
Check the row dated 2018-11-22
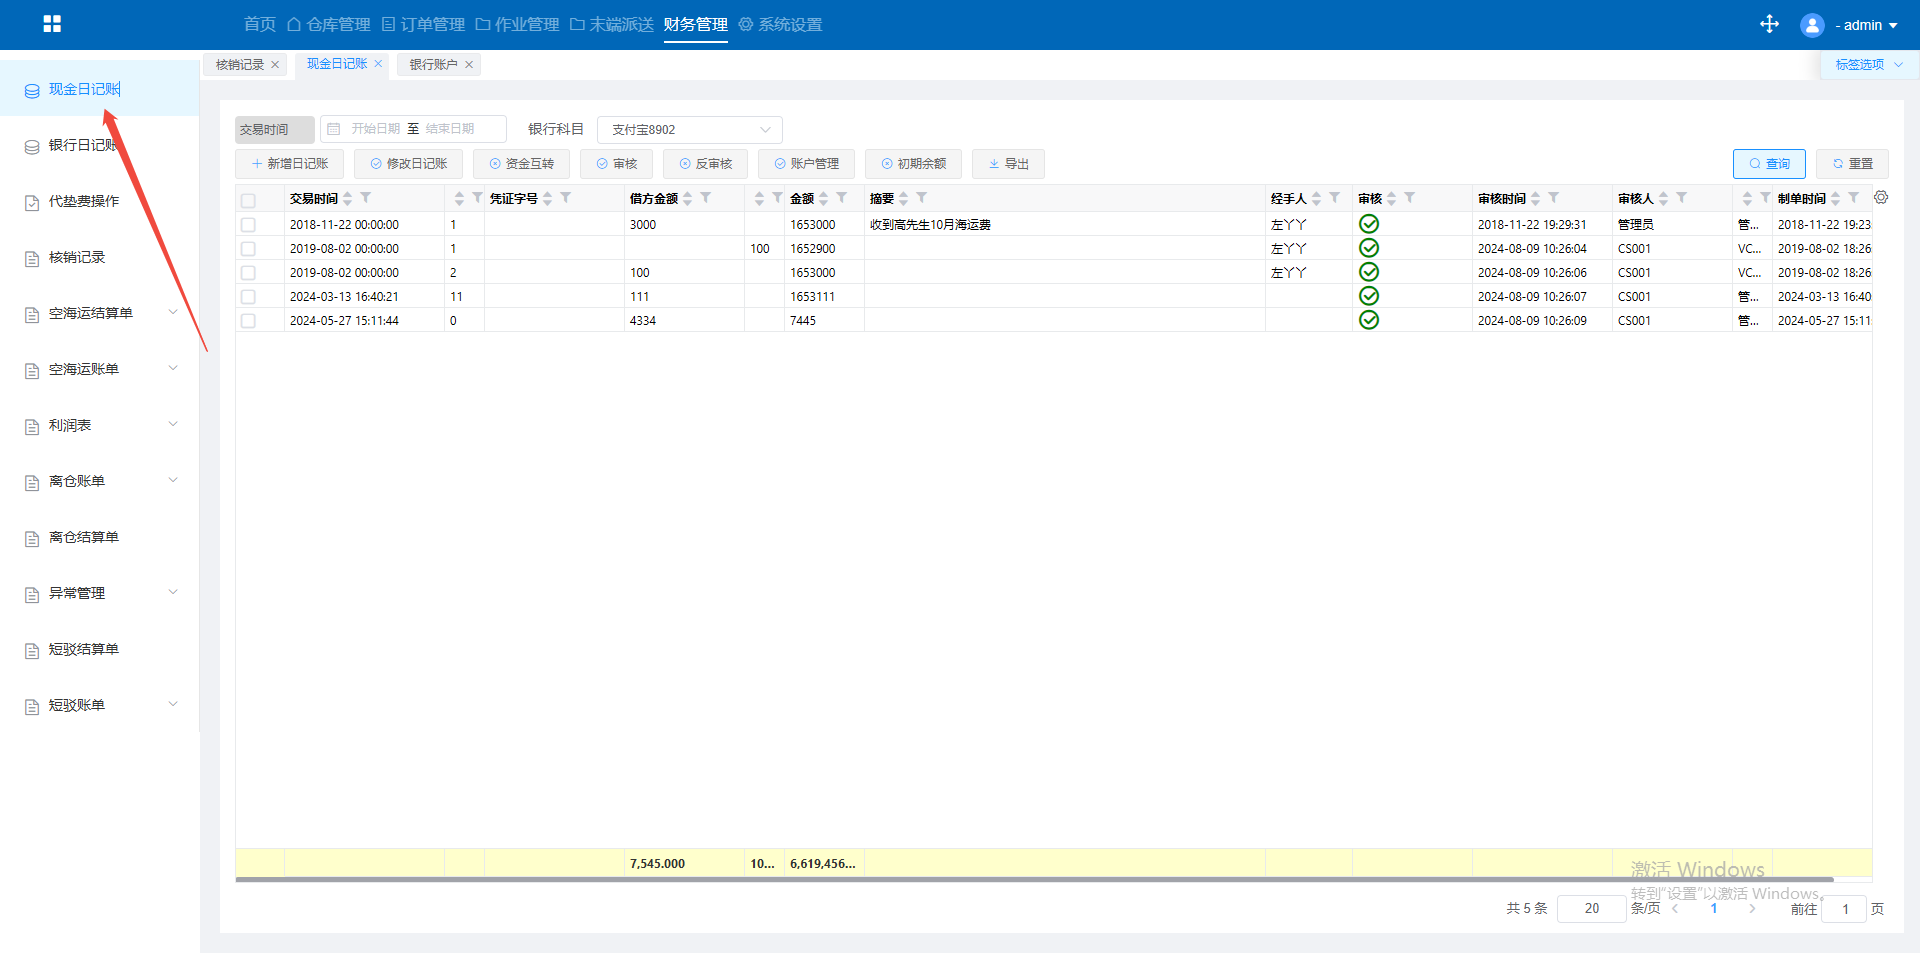pyautogui.click(x=248, y=225)
